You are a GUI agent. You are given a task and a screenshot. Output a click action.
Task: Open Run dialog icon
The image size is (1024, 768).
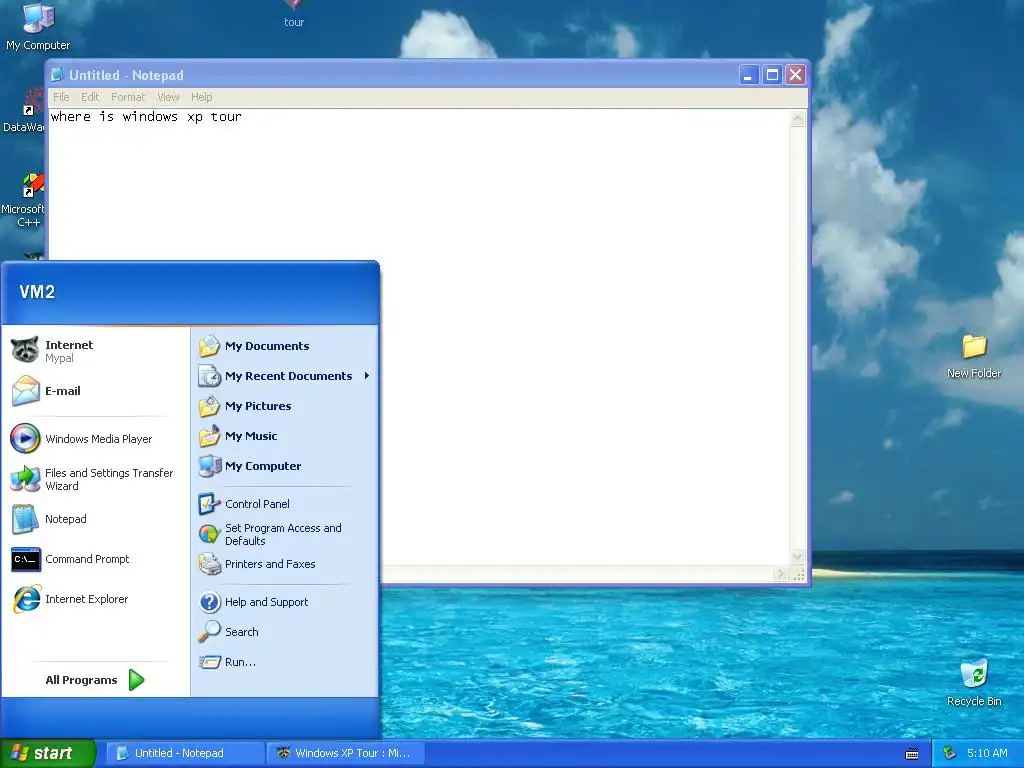(210, 662)
